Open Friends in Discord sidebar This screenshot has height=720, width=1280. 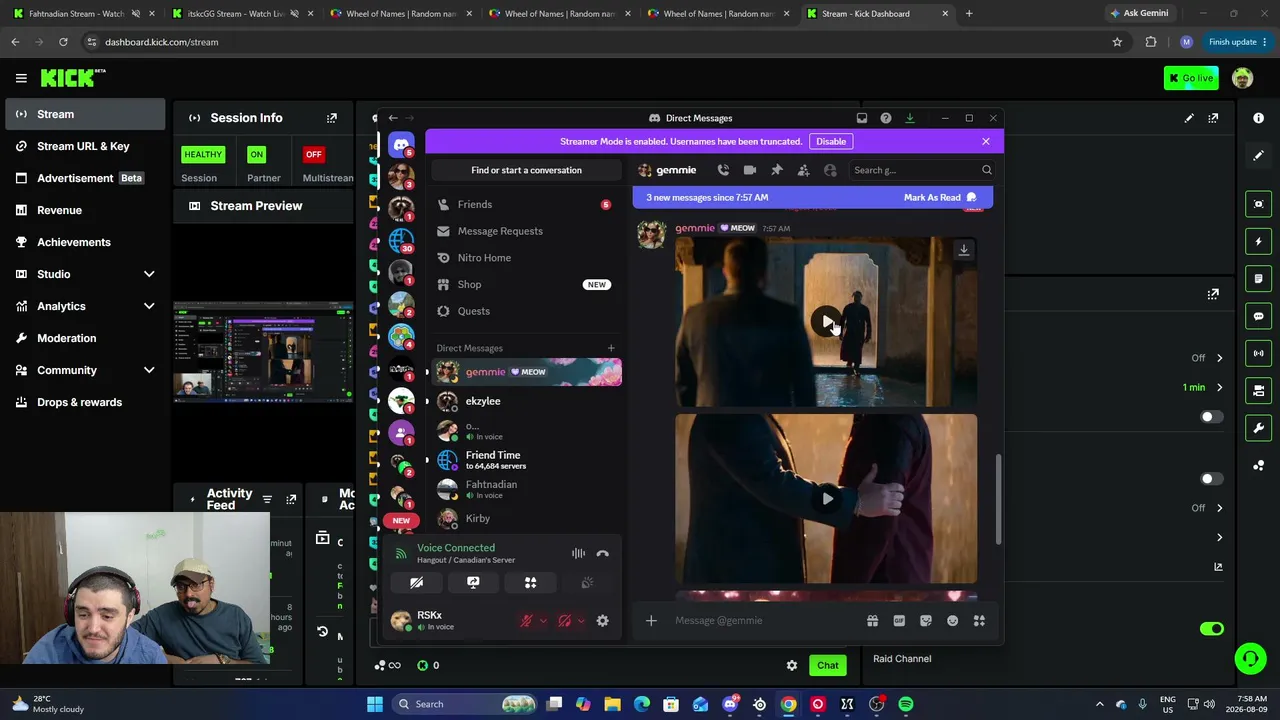point(525,204)
